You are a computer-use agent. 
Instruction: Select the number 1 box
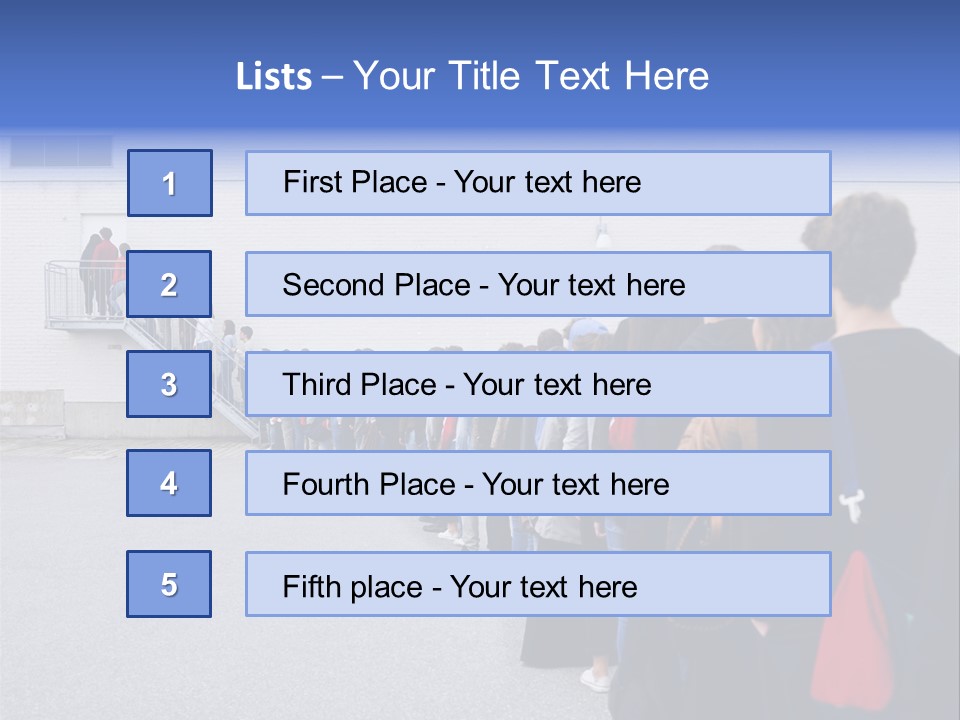point(170,183)
